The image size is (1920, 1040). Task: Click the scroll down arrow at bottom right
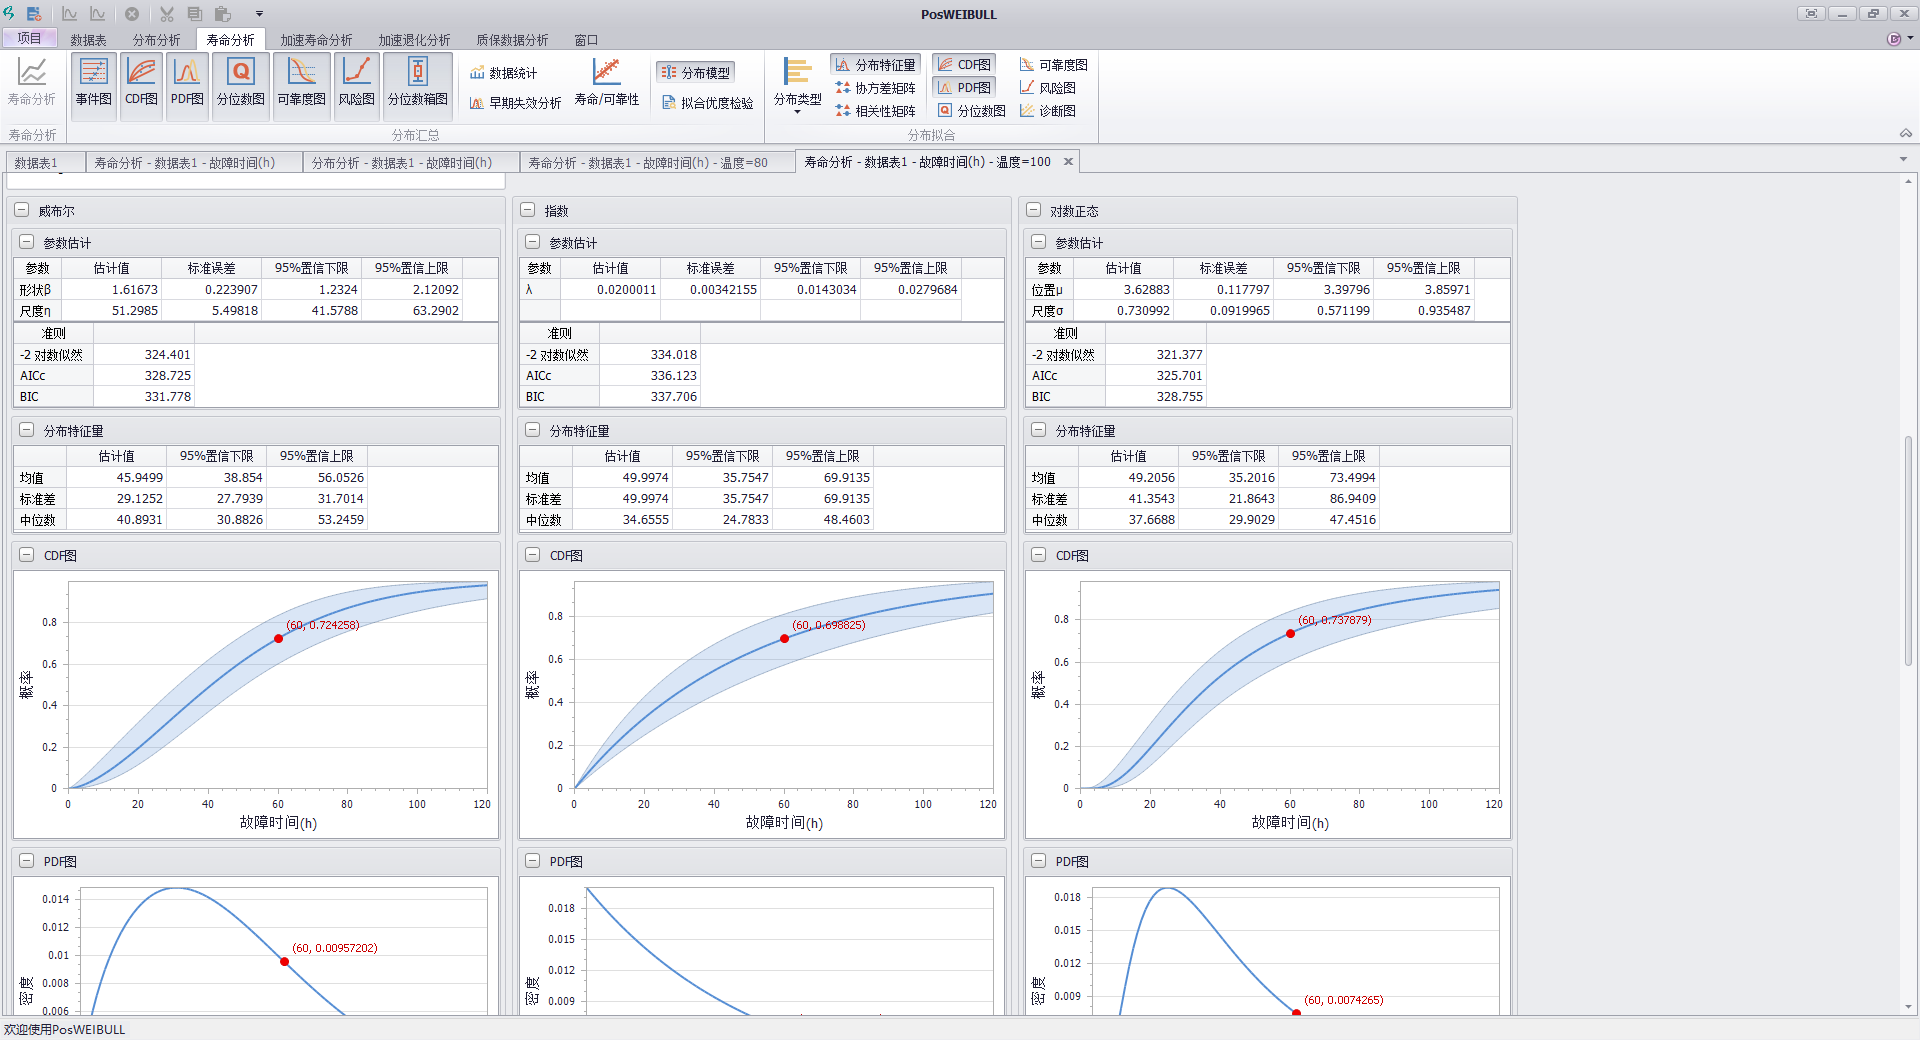[1908, 1007]
